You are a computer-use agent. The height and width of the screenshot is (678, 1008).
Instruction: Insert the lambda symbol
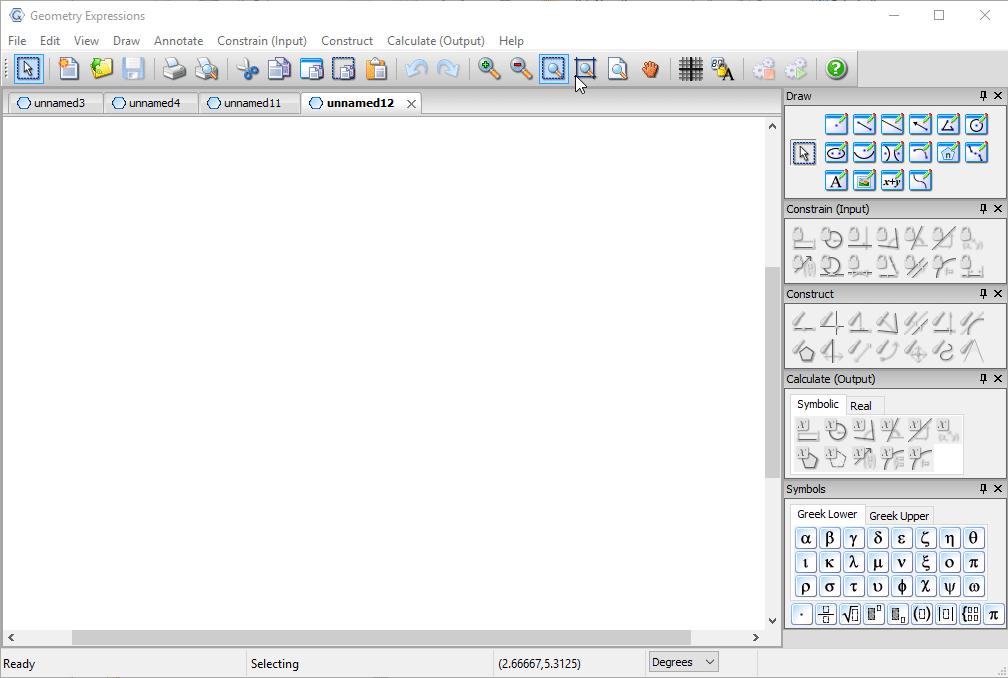(853, 562)
